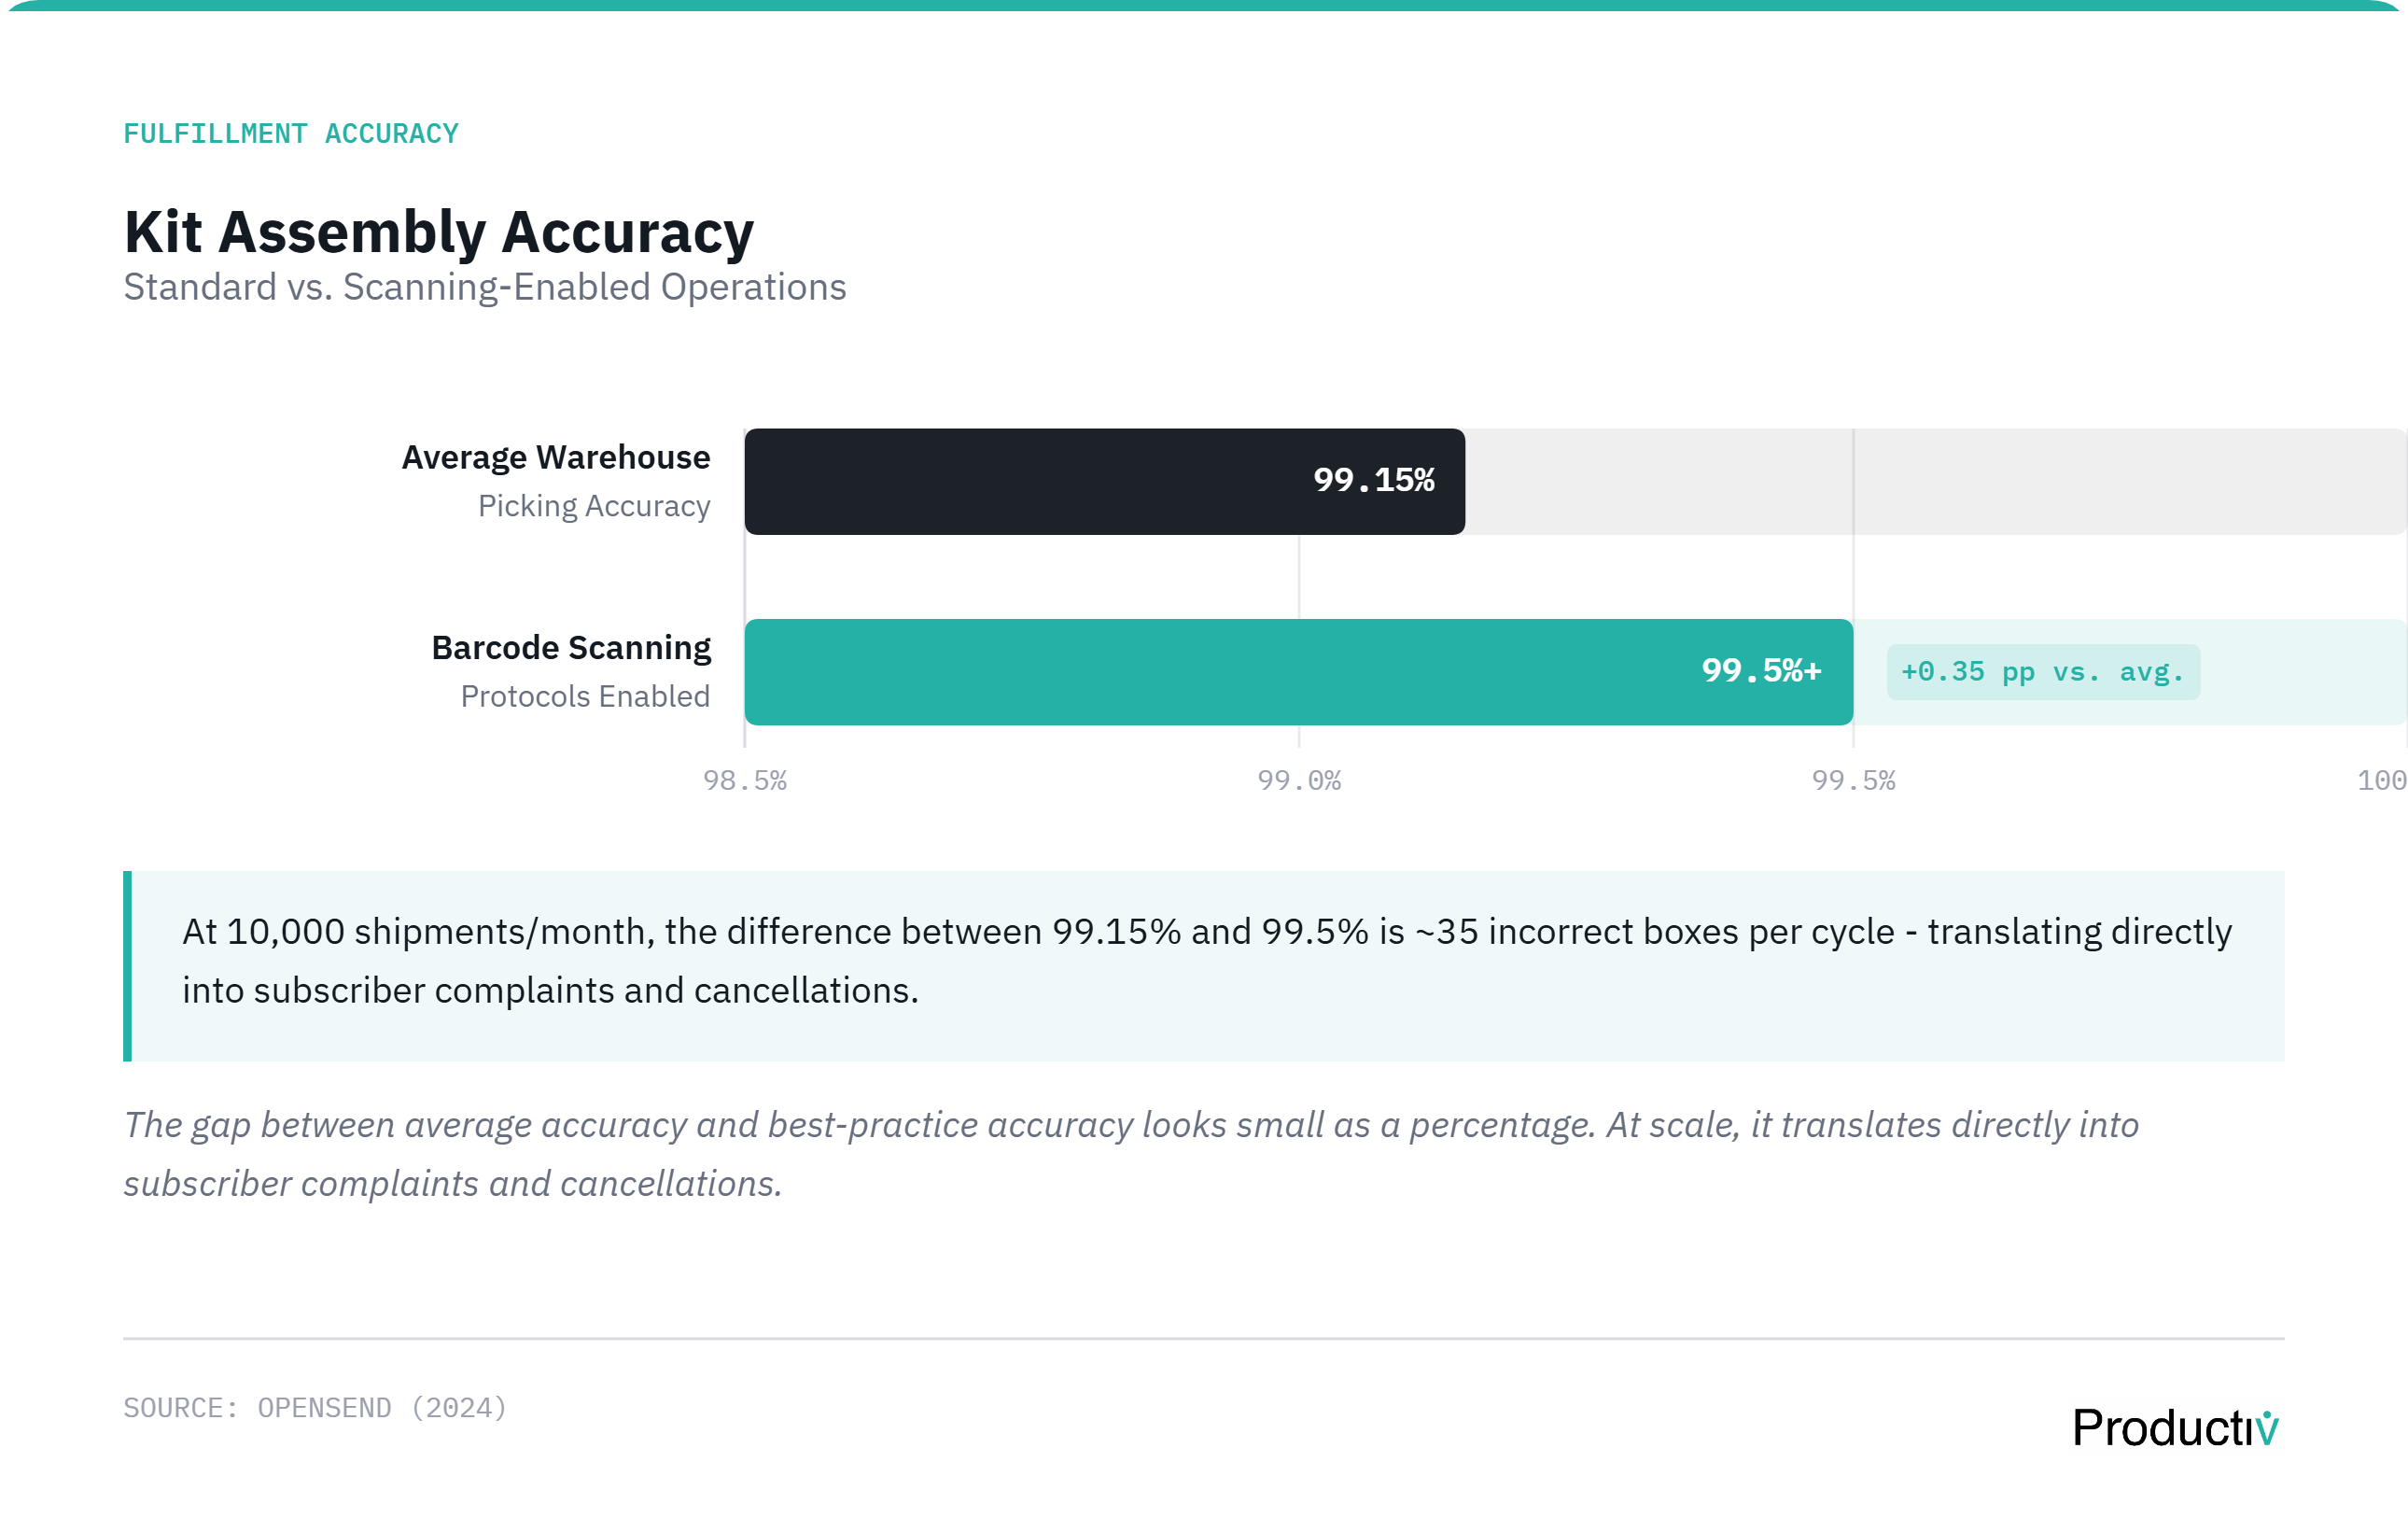Click the Standard vs. Scanning-Enabled Operations subtitle
Screen dimensions: 2408x1518
tap(484, 288)
